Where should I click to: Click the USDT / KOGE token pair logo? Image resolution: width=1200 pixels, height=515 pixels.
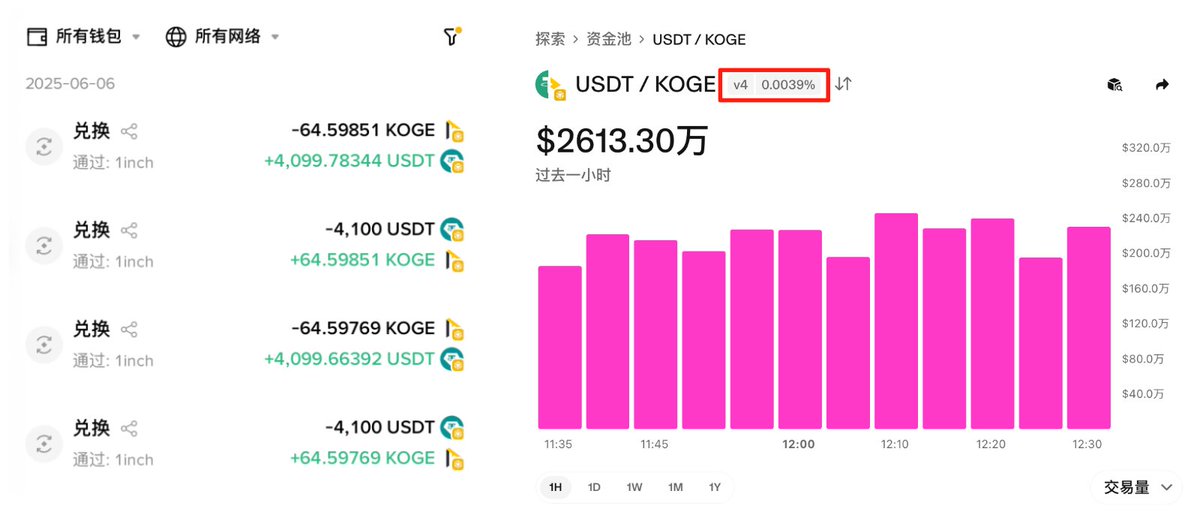(551, 86)
